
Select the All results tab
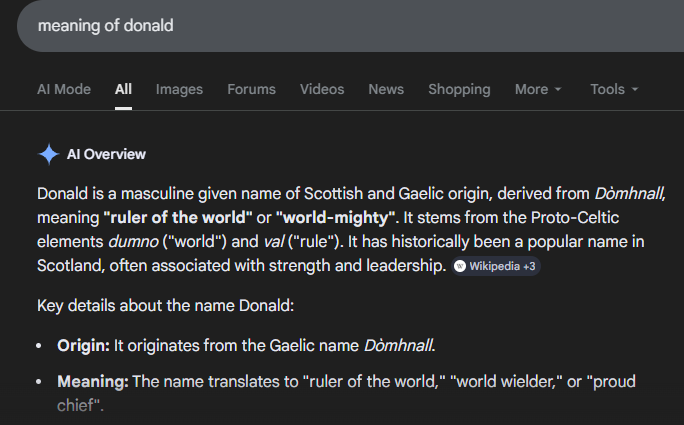click(x=123, y=89)
